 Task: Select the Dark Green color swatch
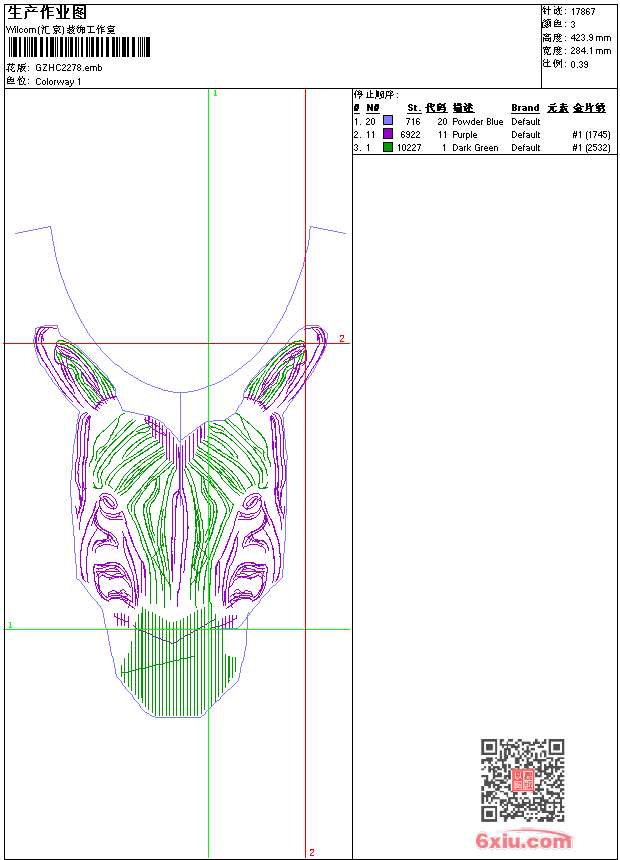tap(388, 147)
